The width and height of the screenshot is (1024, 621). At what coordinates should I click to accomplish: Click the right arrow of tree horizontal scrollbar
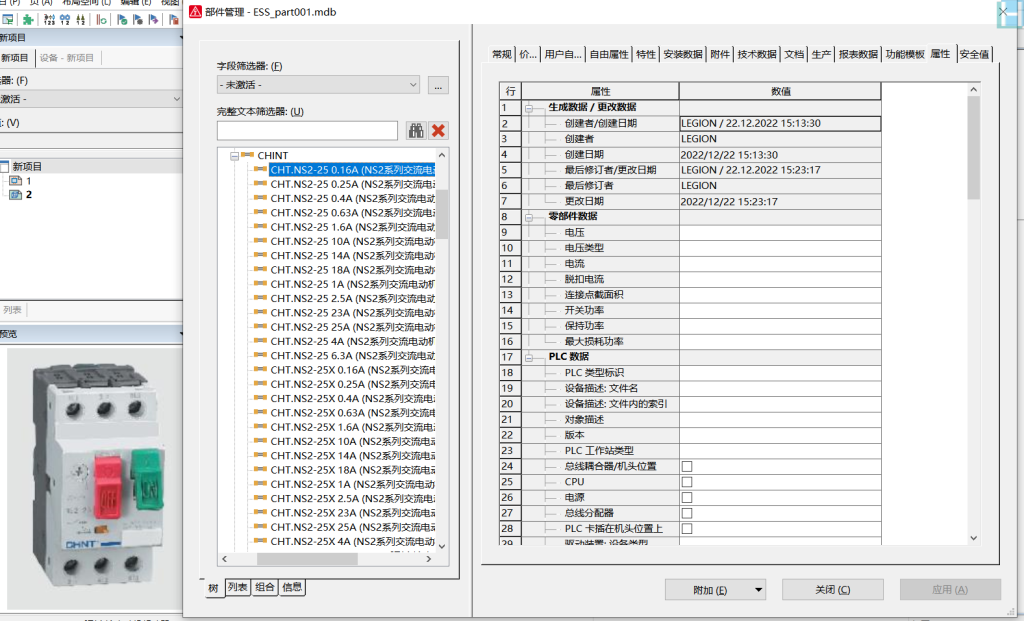pos(428,559)
